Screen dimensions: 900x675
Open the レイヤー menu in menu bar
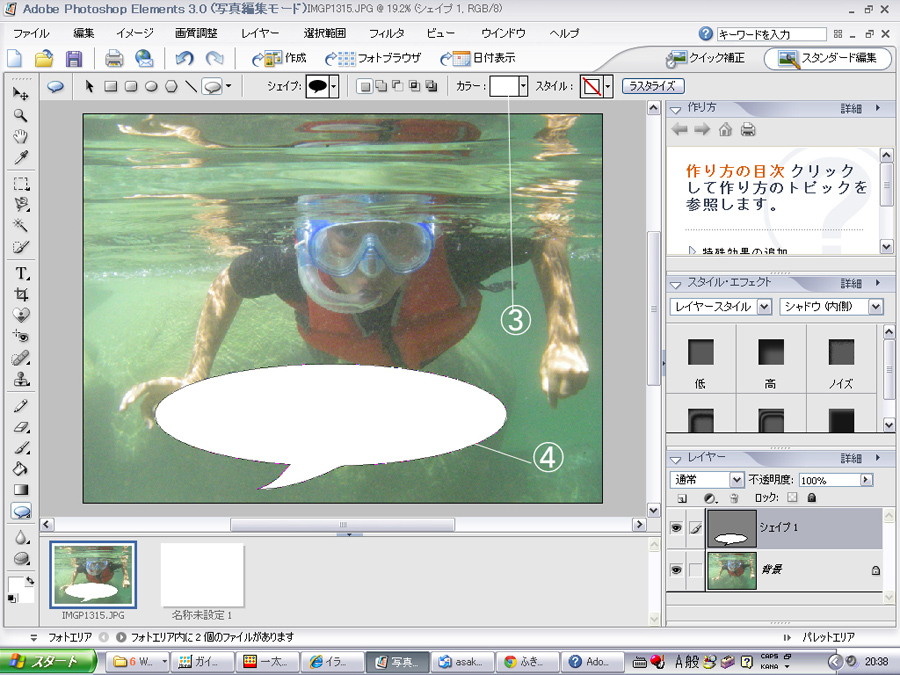pyautogui.click(x=259, y=33)
